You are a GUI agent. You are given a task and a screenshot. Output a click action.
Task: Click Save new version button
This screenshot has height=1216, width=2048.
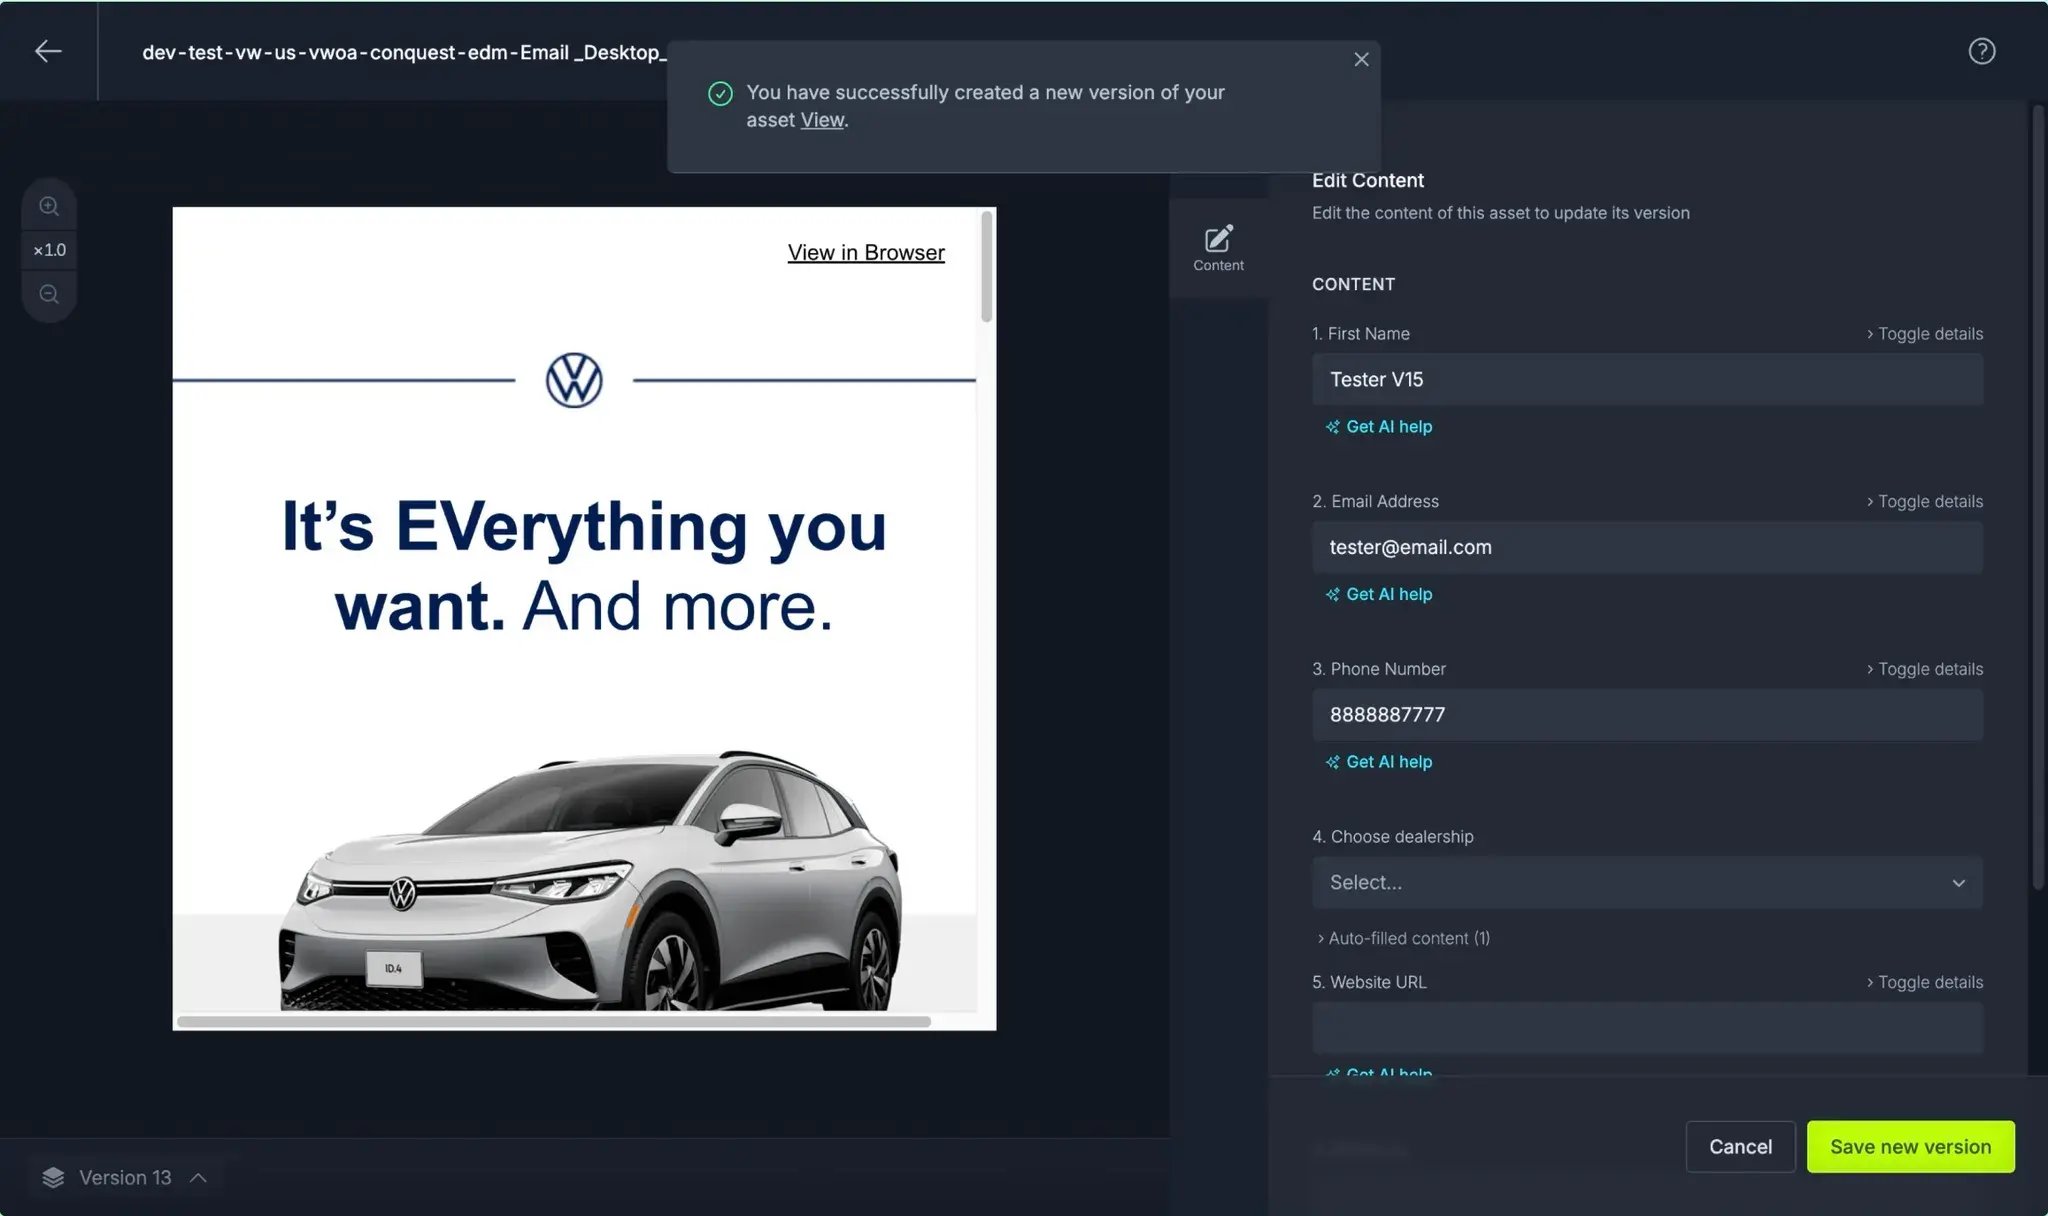1910,1146
